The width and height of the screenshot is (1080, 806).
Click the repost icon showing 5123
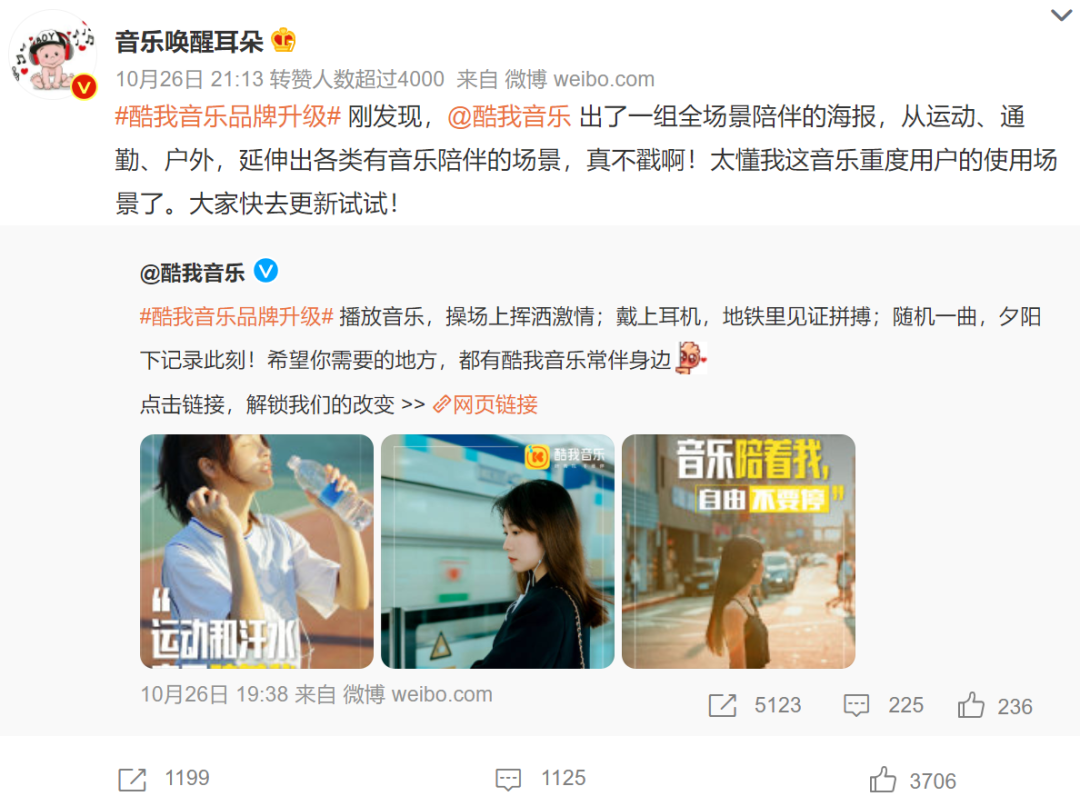click(723, 705)
